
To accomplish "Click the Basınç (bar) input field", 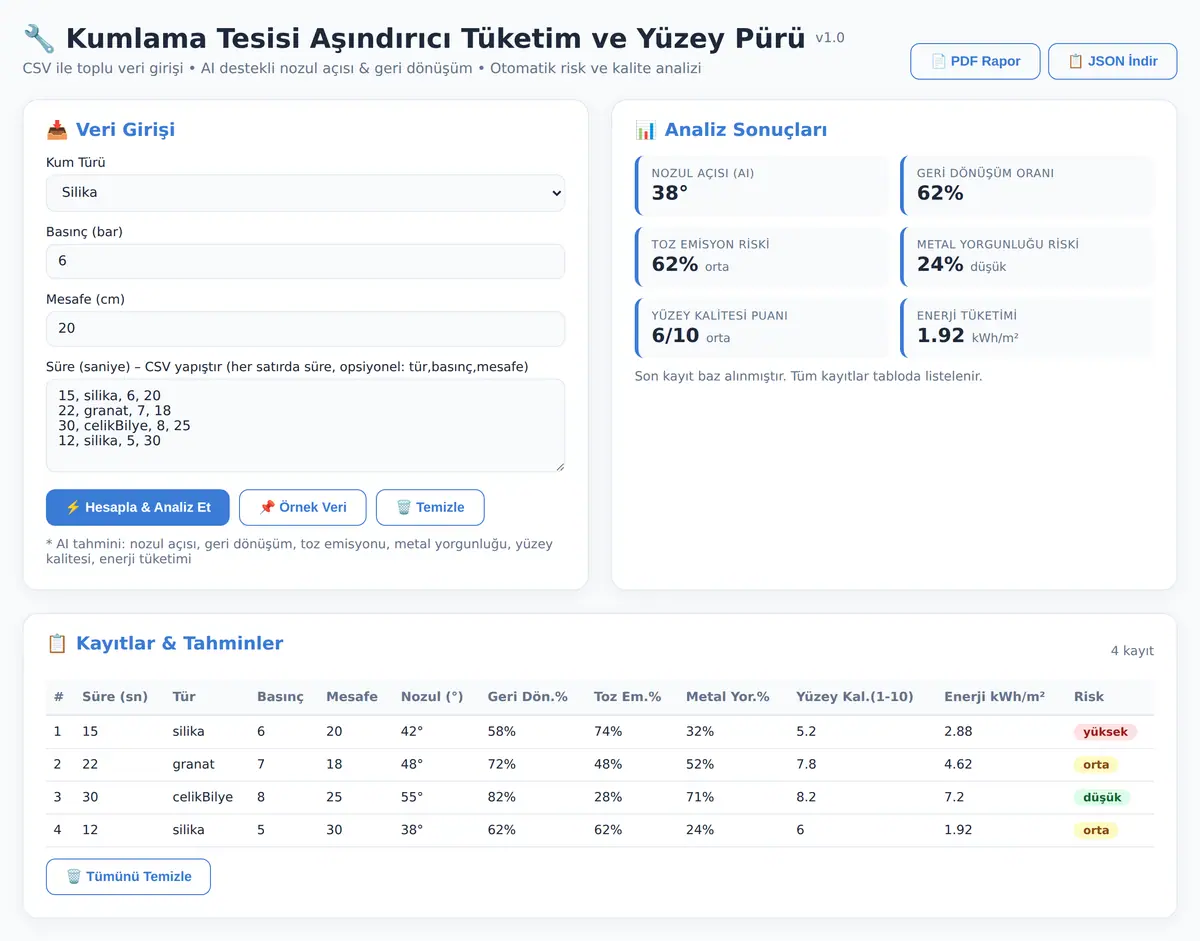I will tap(305, 261).
